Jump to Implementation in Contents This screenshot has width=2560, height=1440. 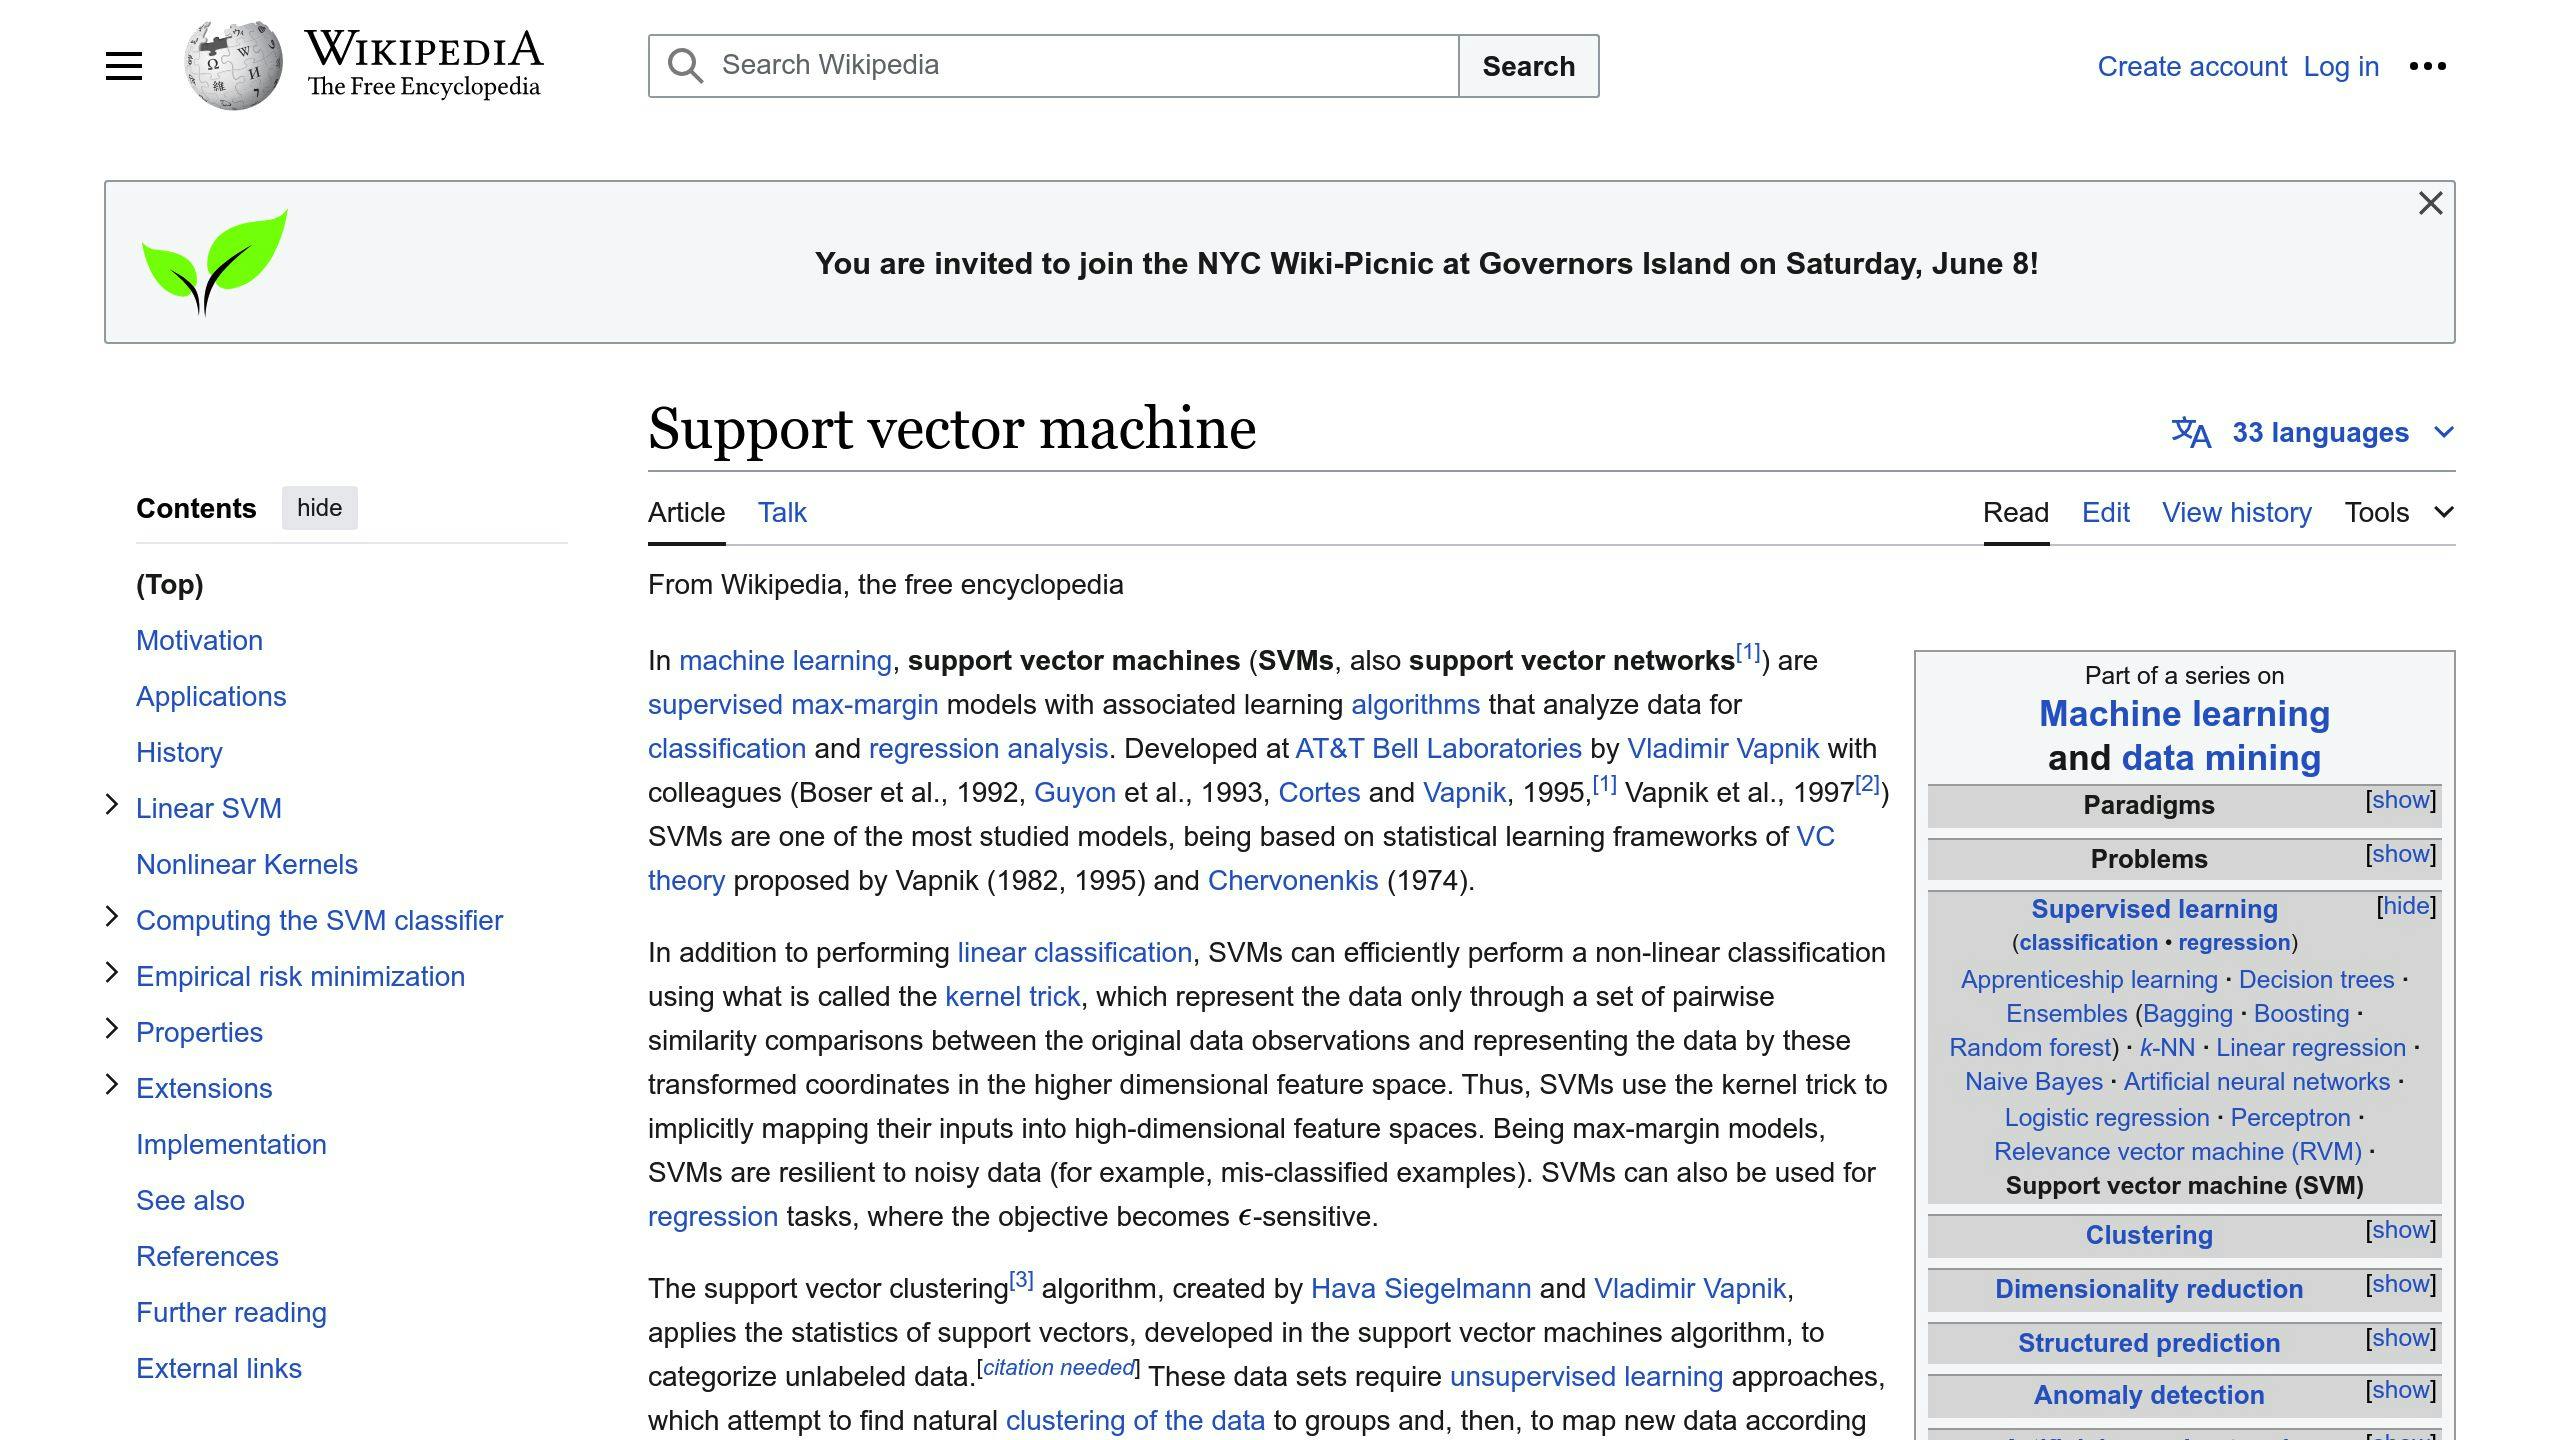[231, 1144]
